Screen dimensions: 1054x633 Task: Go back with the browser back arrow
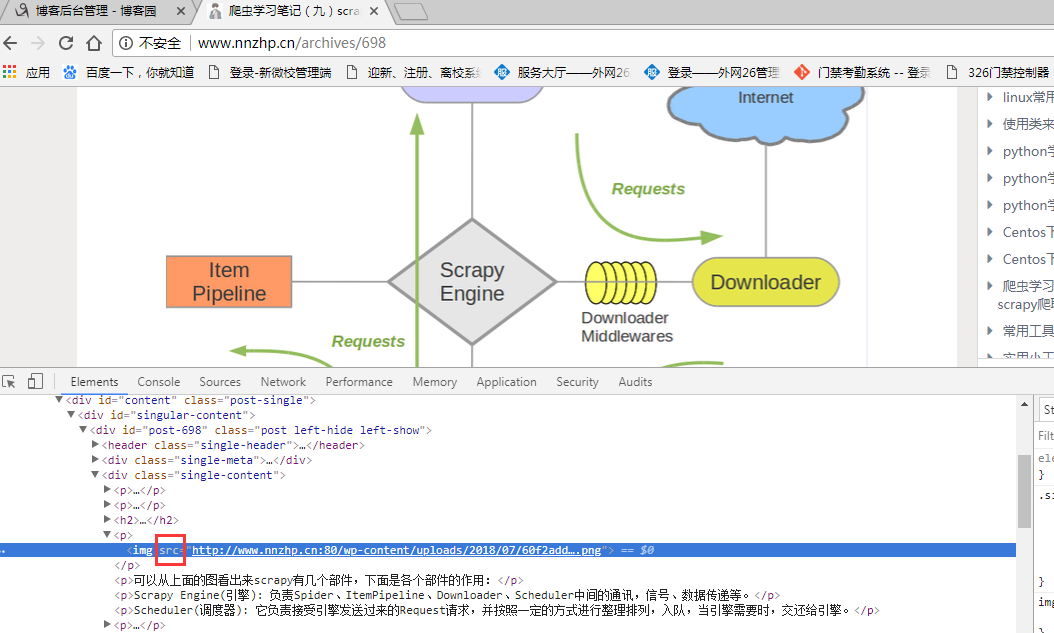(10, 43)
